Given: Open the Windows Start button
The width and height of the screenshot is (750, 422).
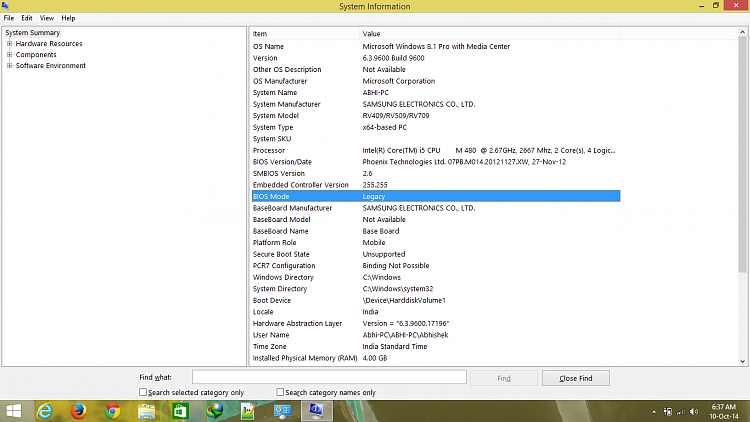Looking at the screenshot, I should (x=13, y=411).
